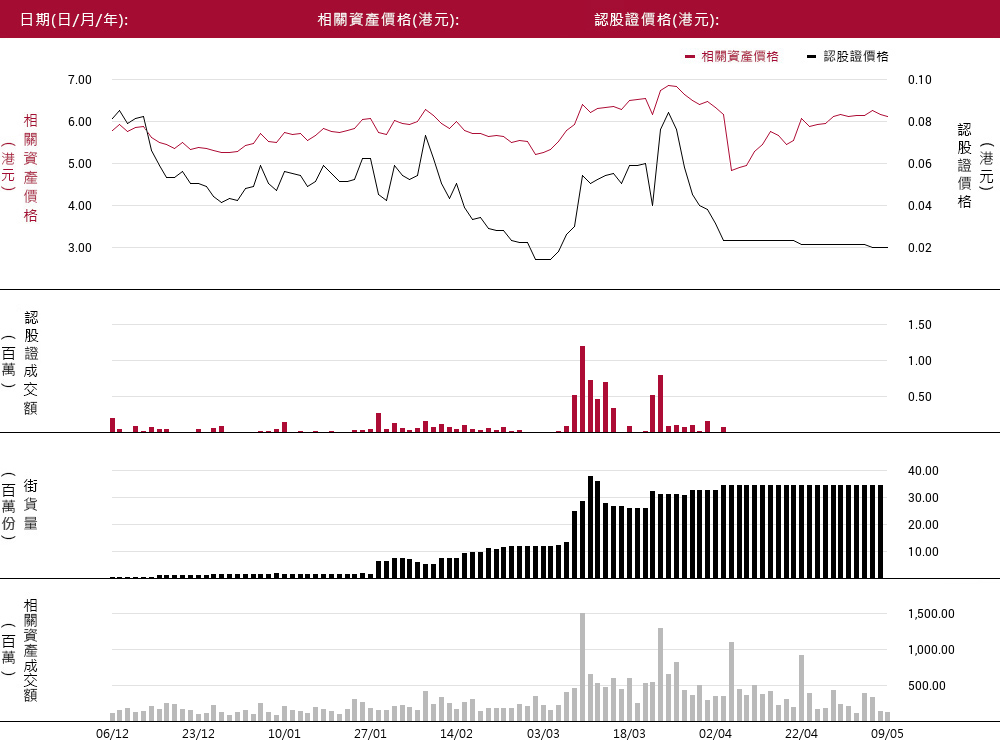The image size is (1000, 751).
Task: Click the 相關資產成交額 vertical axis title
Action: coord(31,650)
